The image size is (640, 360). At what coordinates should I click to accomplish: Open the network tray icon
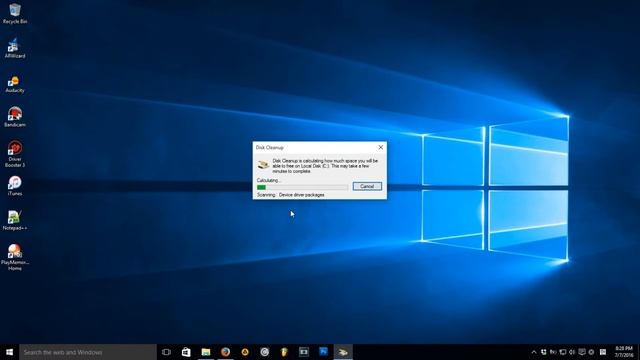[562, 352]
